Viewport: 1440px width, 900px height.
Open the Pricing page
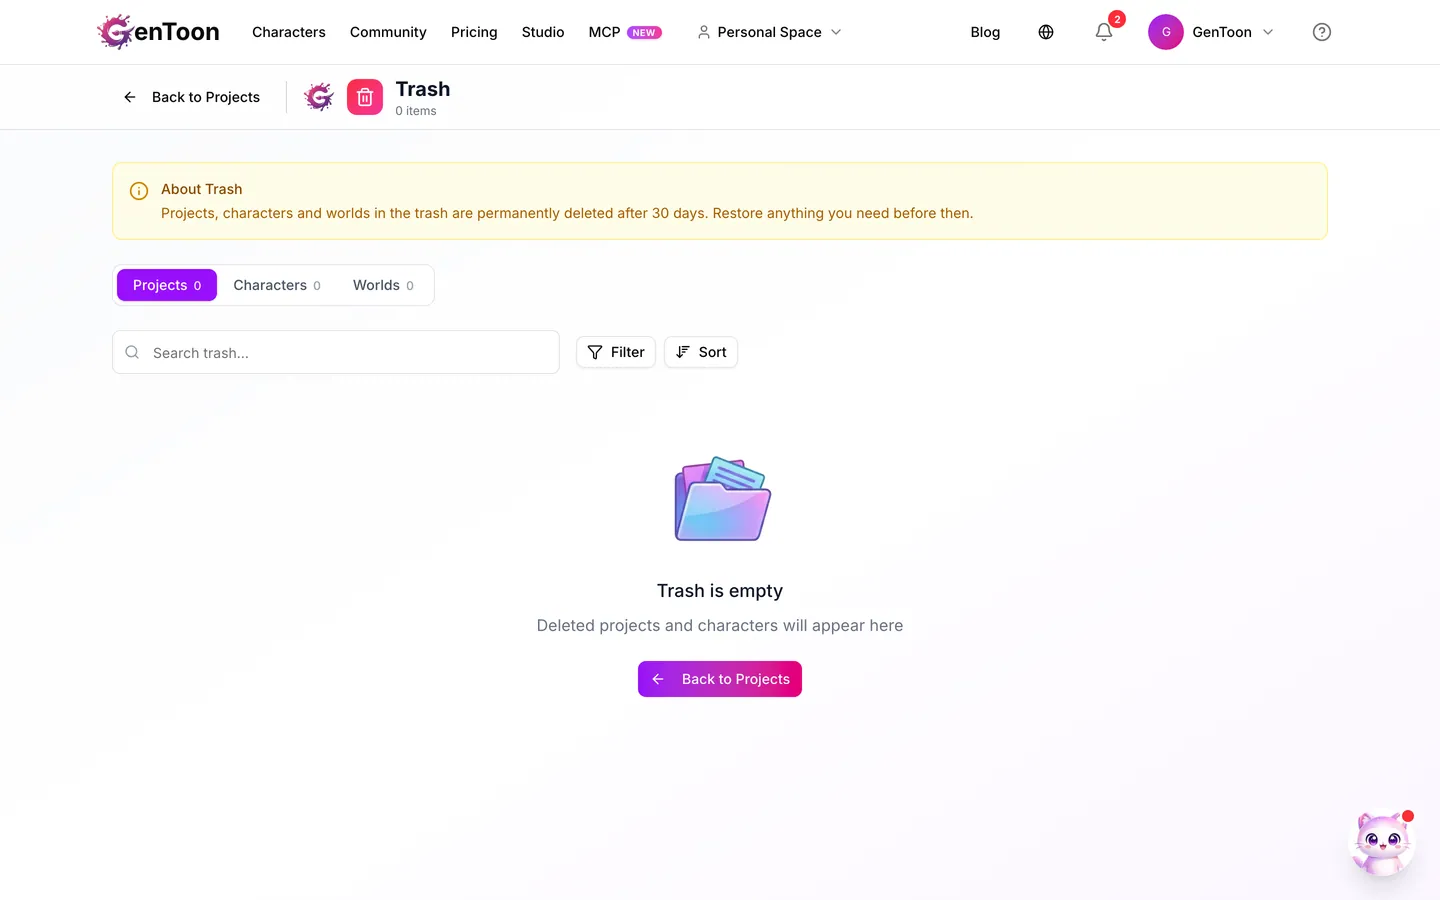tap(474, 32)
